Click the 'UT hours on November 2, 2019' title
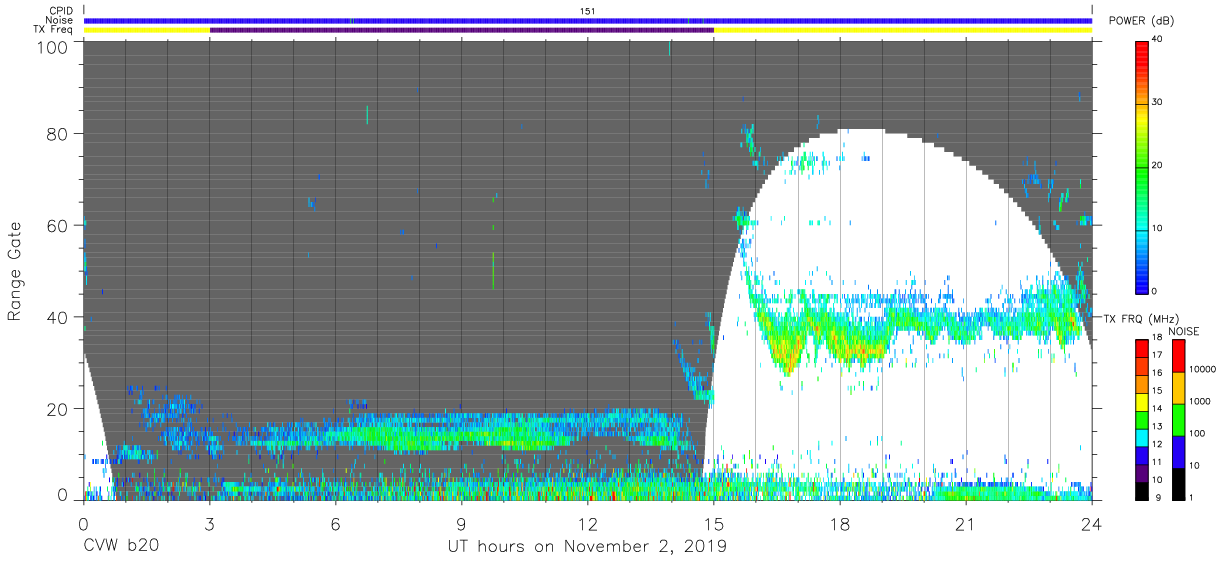1228x567 pixels. 586,548
